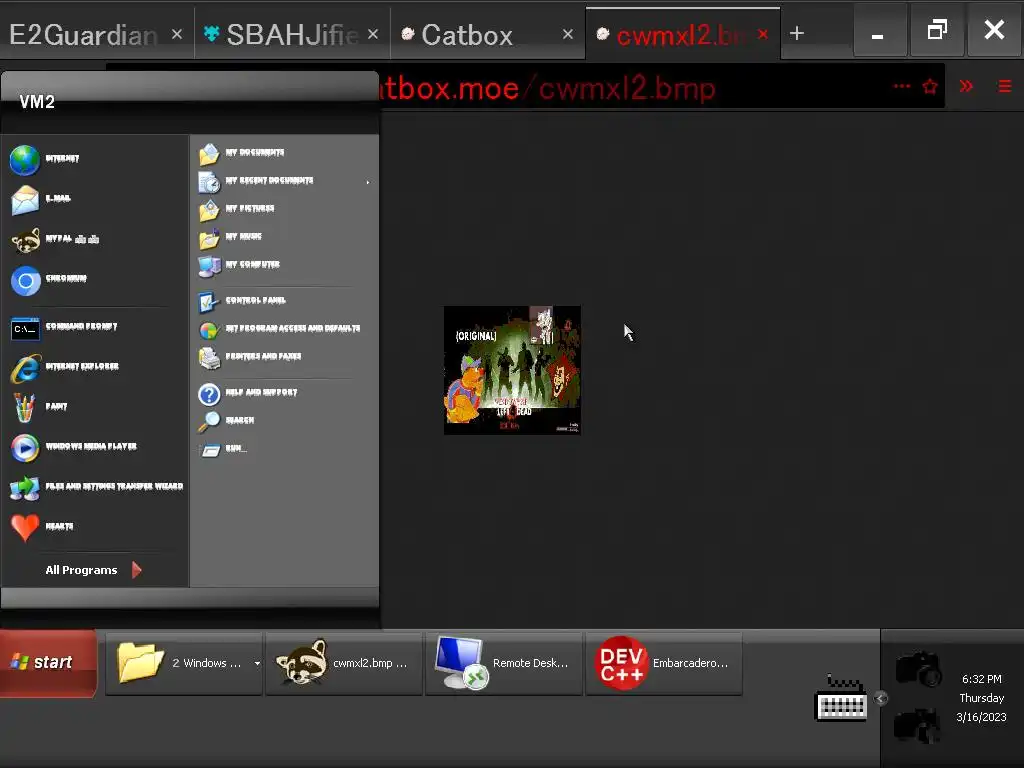1024x768 pixels.
Task: Close the E2Guardian tab
Action: 177,34
